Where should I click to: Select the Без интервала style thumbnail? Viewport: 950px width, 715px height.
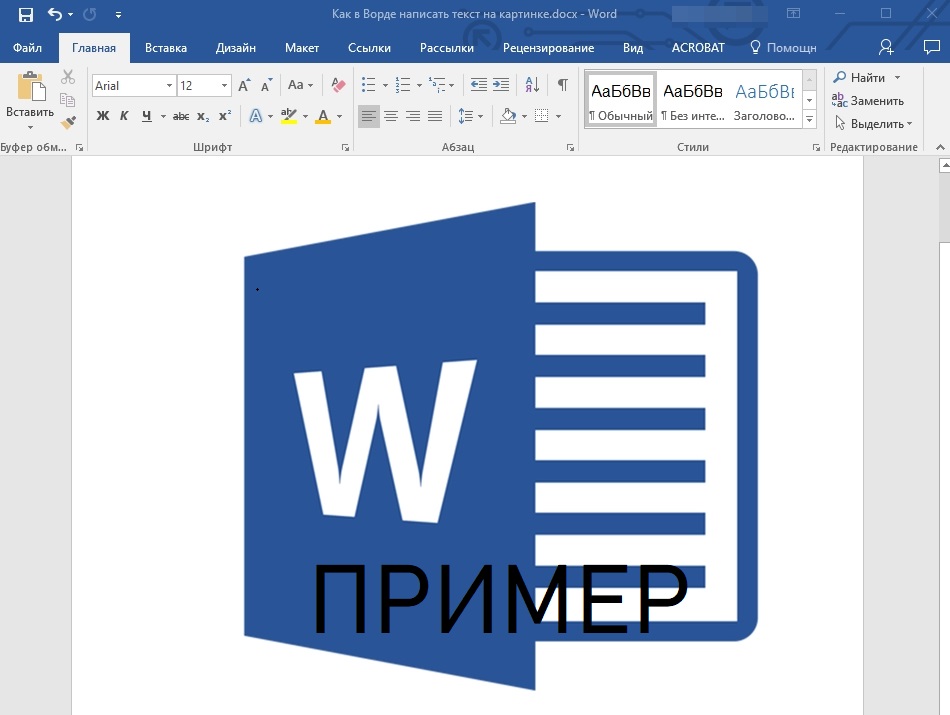(693, 100)
